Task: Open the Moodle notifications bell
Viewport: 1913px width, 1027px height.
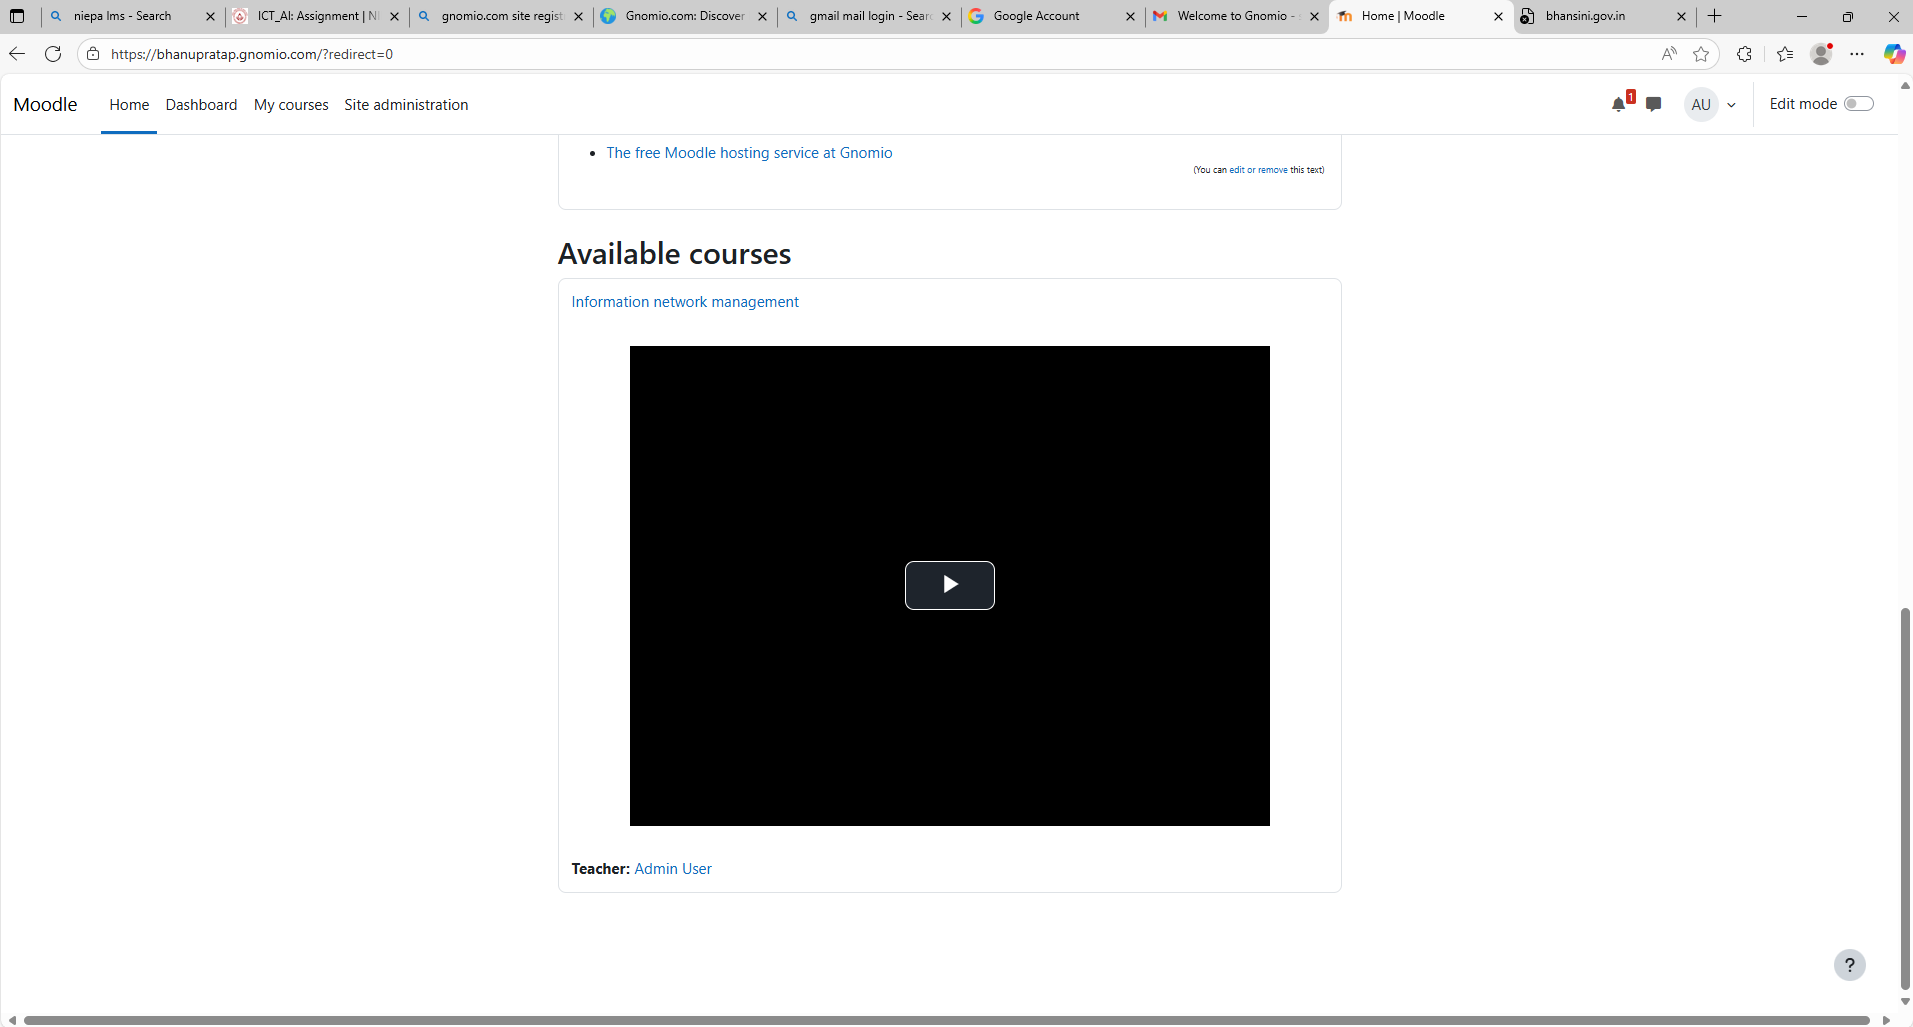Action: (x=1619, y=104)
